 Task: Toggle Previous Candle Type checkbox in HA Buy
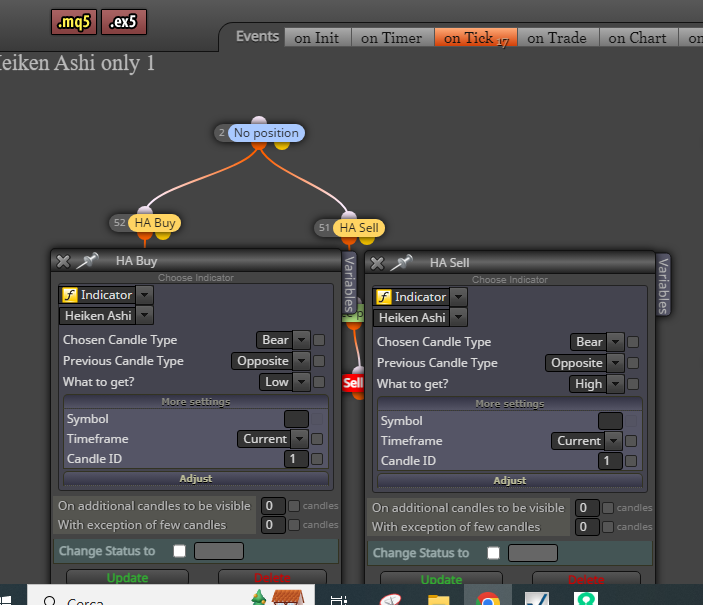tap(319, 361)
